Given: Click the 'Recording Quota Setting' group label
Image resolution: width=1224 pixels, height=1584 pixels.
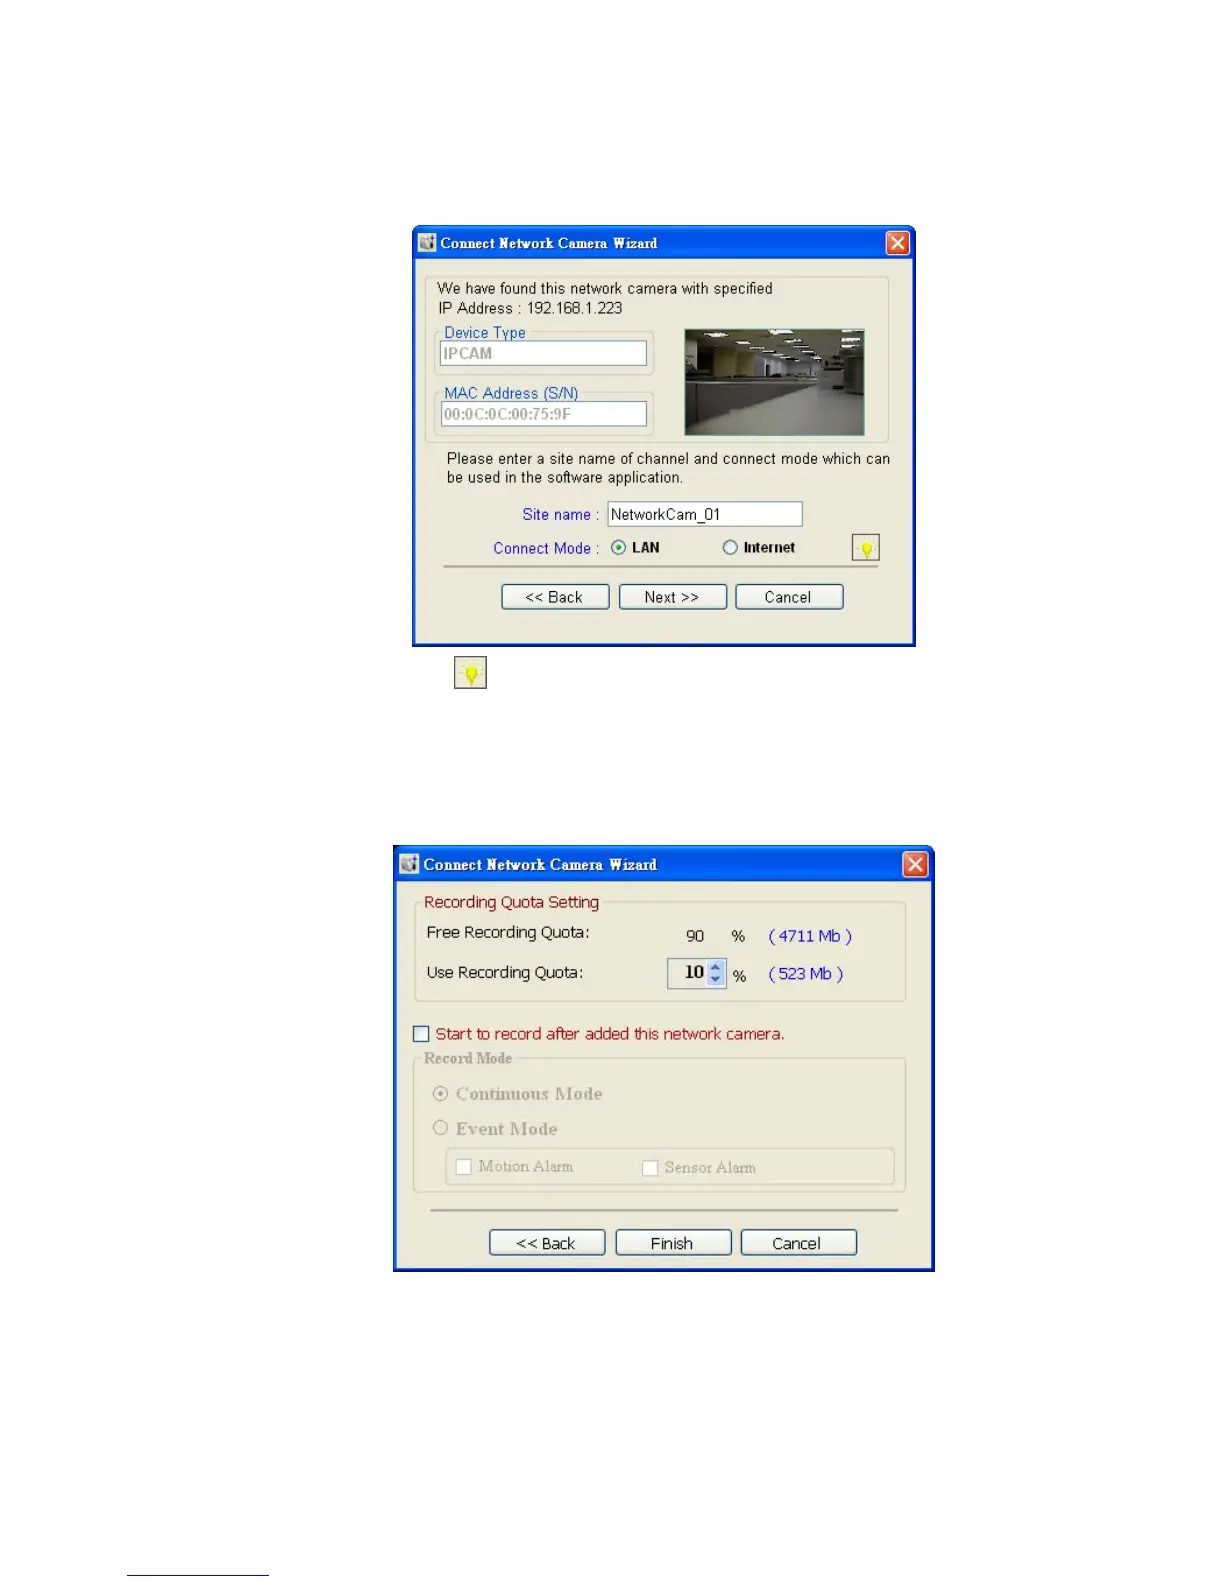Looking at the screenshot, I should click(x=511, y=902).
